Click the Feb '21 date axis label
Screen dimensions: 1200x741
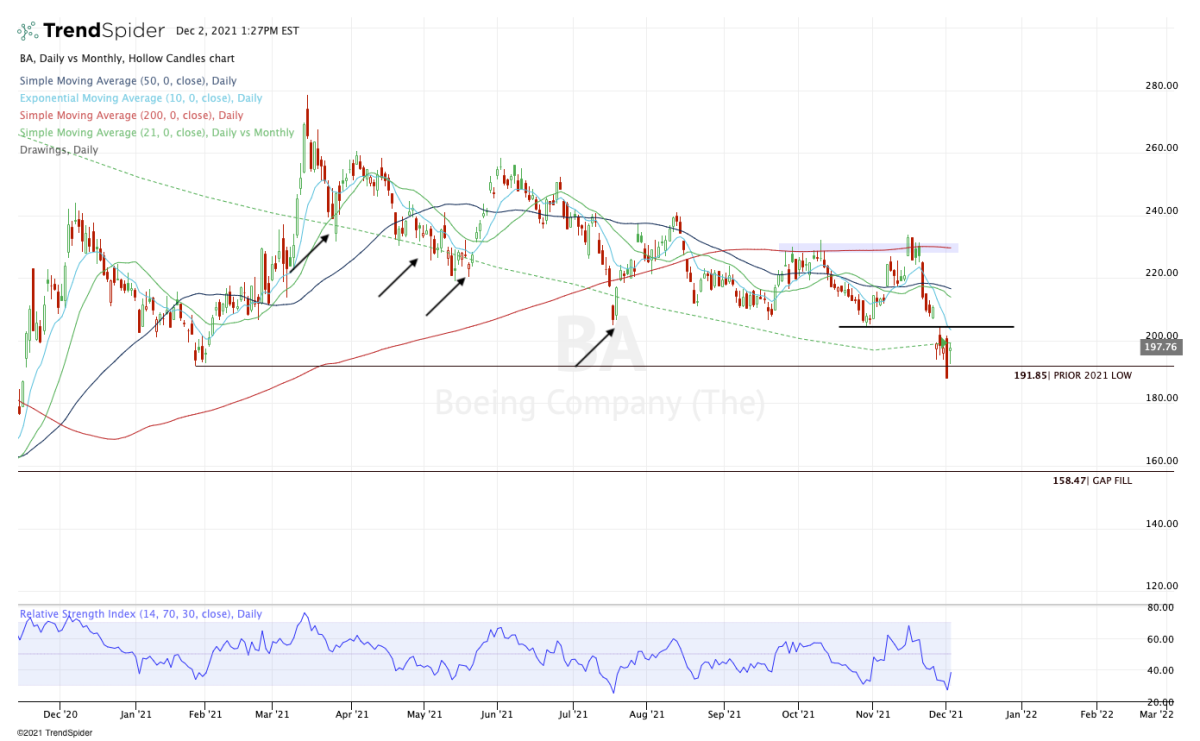click(205, 715)
